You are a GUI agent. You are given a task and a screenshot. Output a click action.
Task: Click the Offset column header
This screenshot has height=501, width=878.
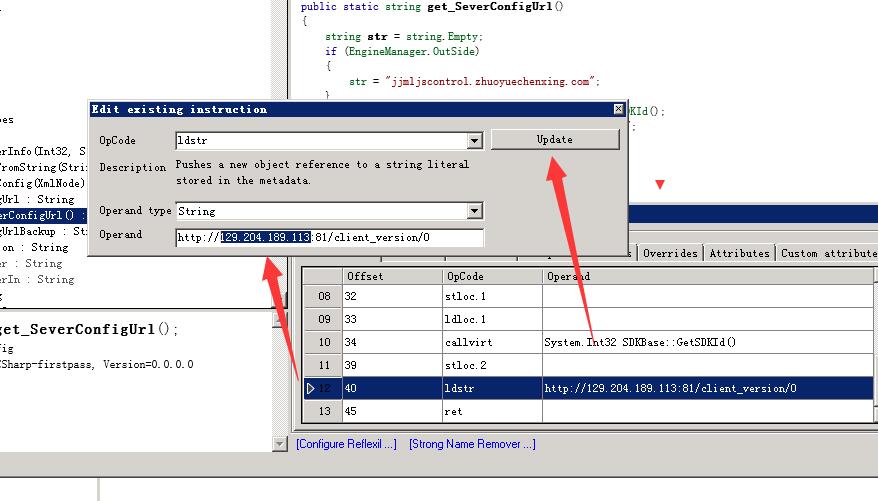click(390, 275)
